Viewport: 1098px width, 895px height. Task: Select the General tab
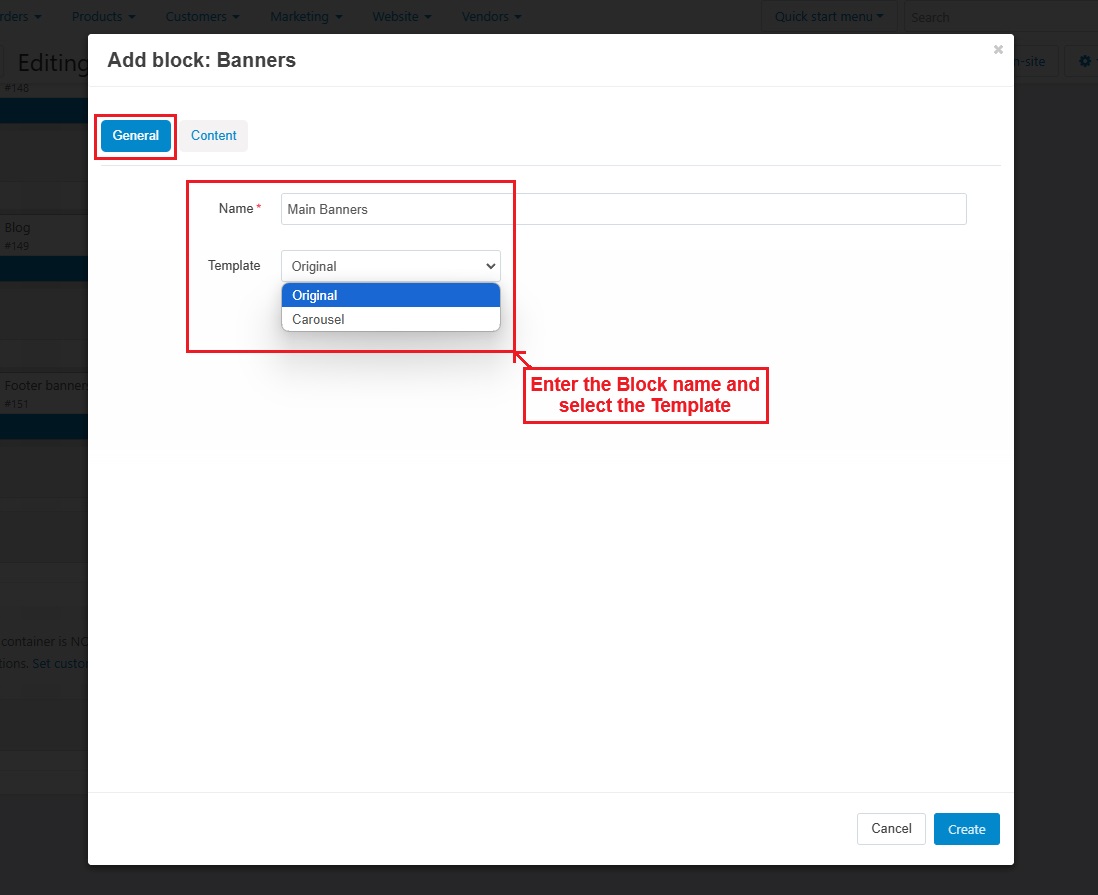point(136,136)
